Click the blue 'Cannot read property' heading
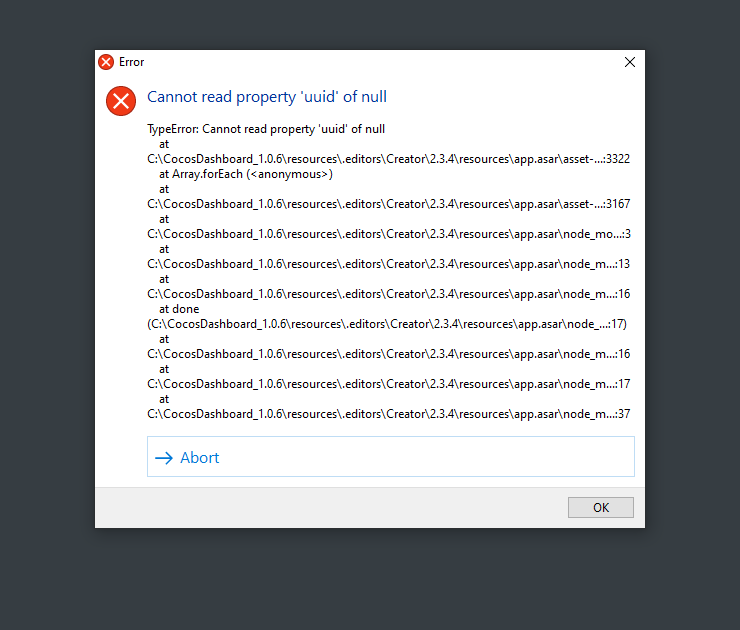 pyautogui.click(x=267, y=97)
